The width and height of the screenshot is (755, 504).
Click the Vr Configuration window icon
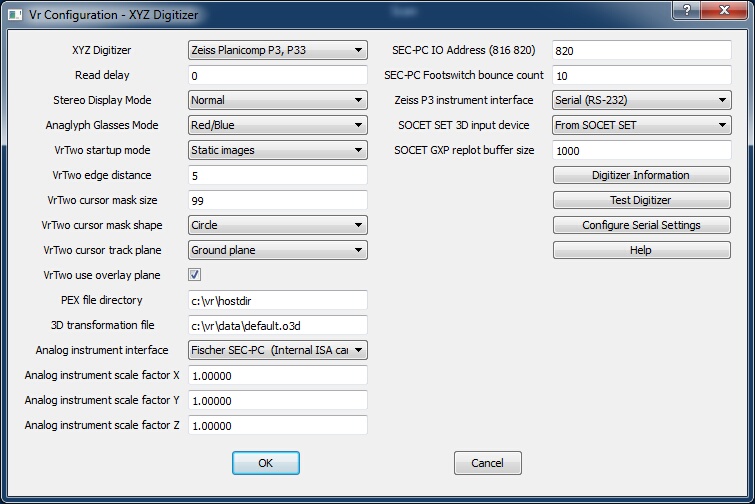[x=15, y=15]
